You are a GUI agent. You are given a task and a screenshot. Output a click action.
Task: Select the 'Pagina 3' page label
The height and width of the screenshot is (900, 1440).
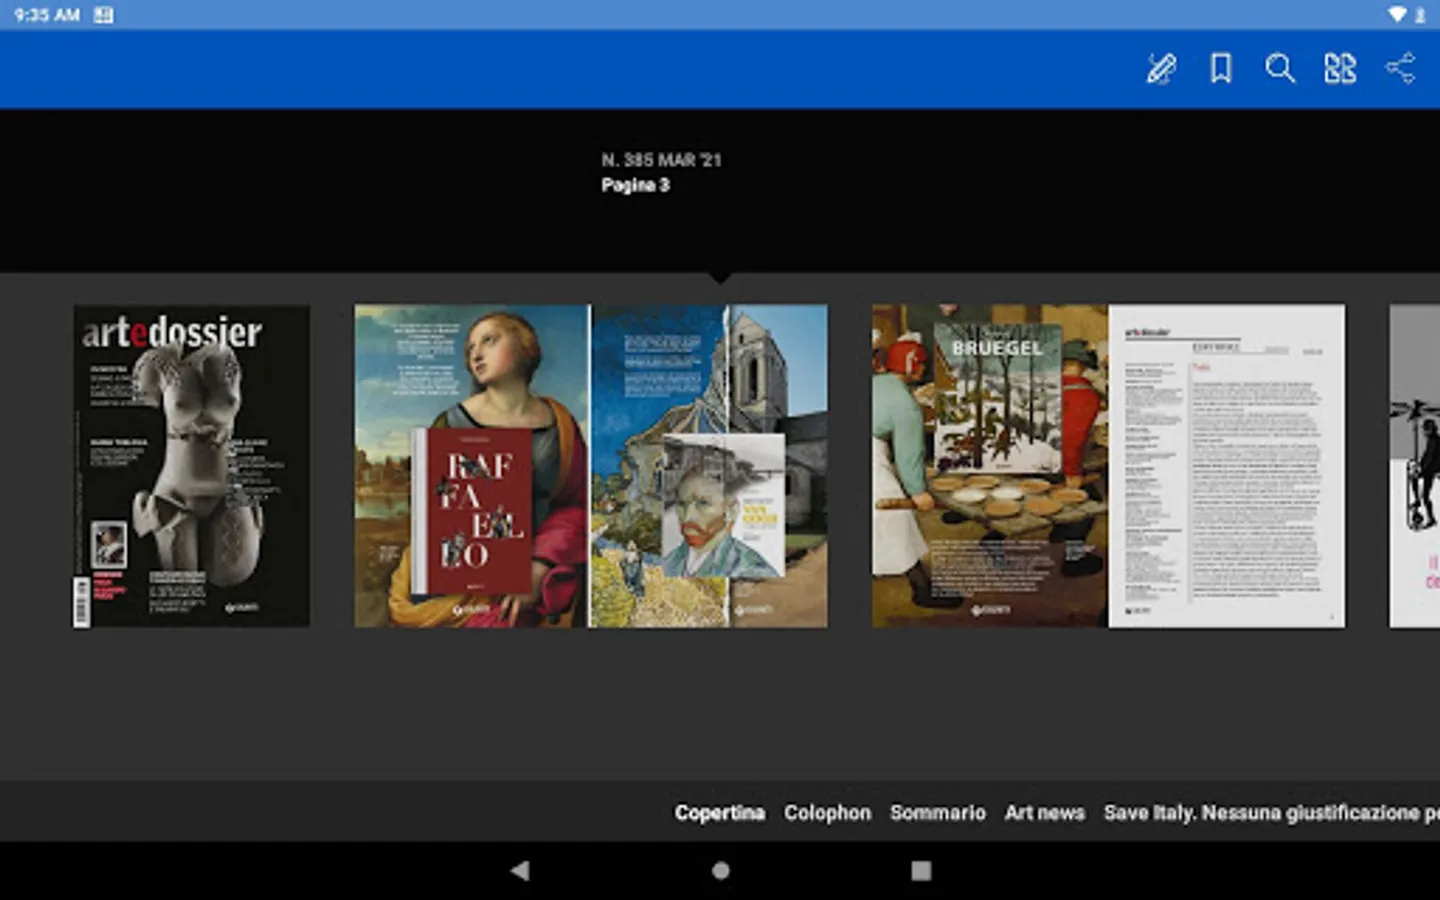pyautogui.click(x=636, y=185)
